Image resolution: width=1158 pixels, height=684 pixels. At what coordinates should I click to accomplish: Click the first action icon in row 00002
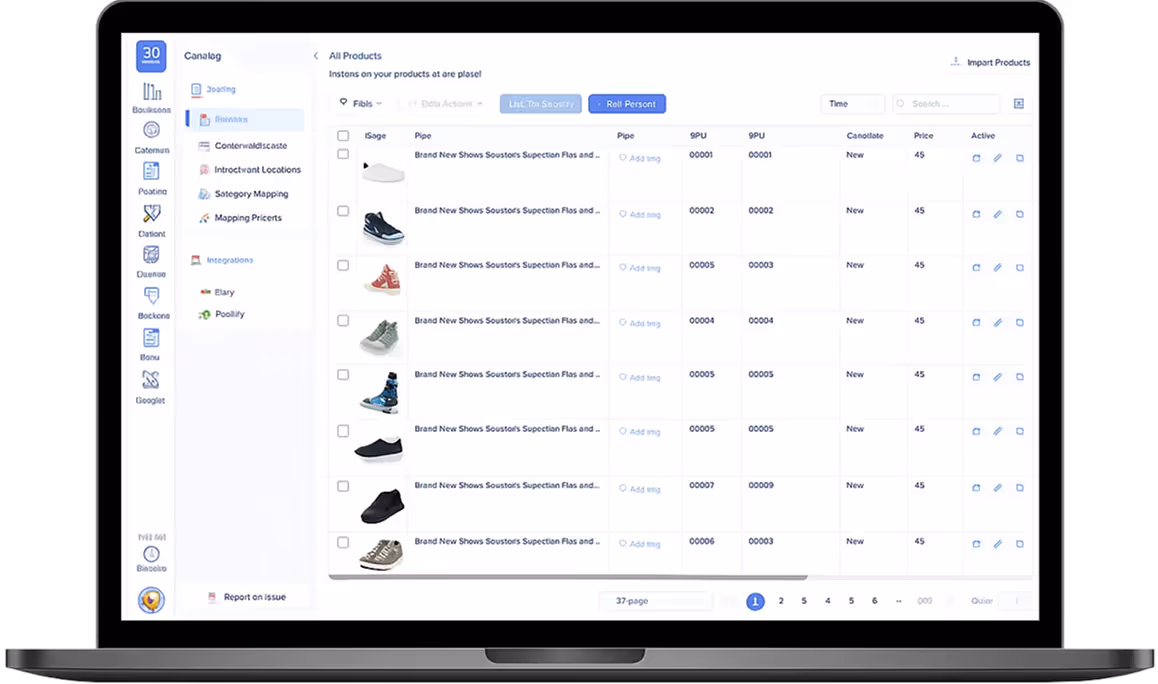pos(976,214)
